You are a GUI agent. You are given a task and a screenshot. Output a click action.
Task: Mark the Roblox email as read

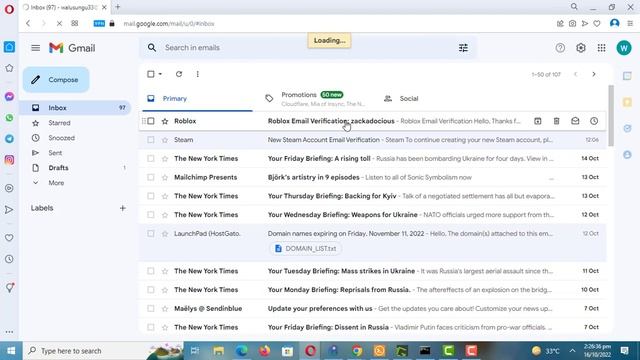[575, 121]
